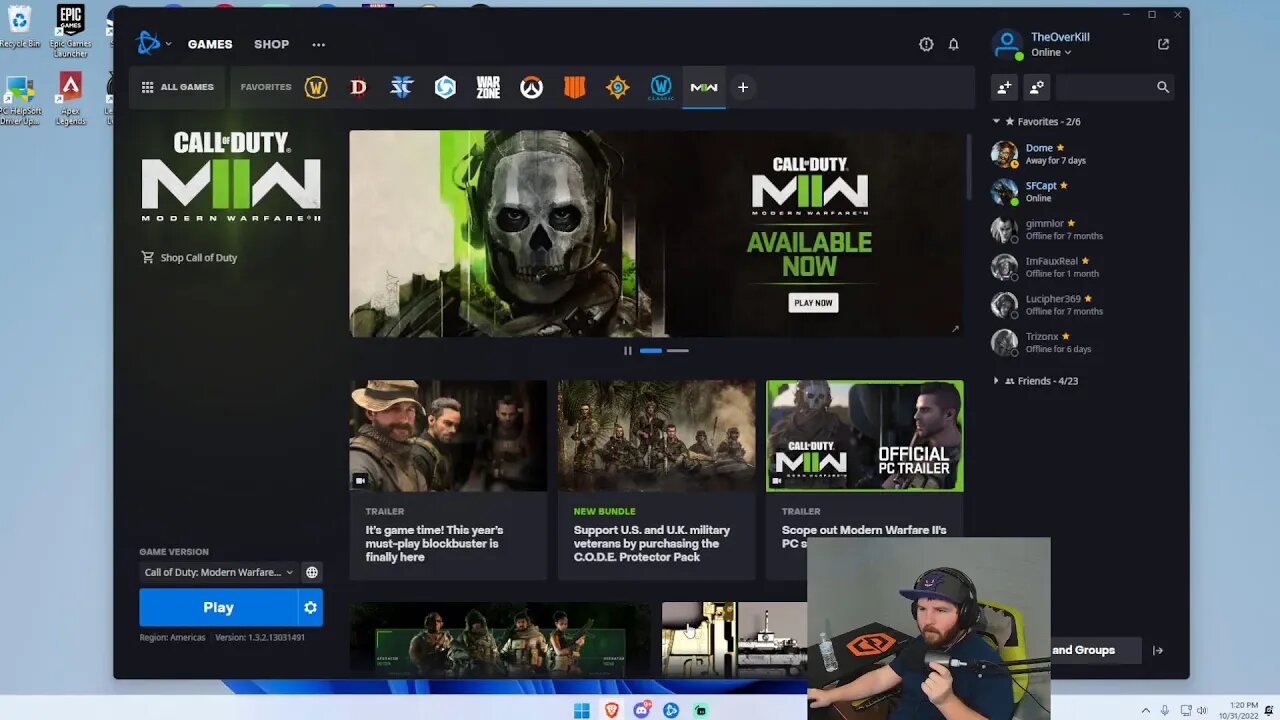Open the three-dot more menu
The width and height of the screenshot is (1280, 720).
[318, 44]
